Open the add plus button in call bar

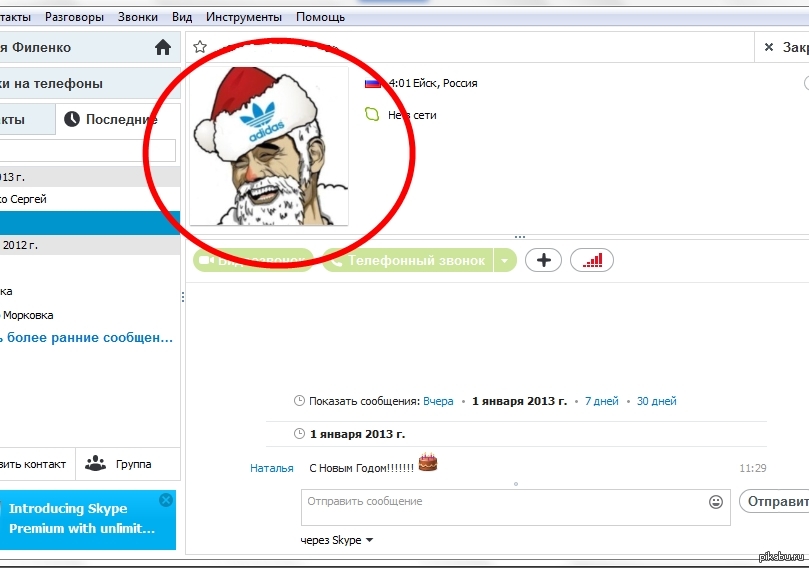point(543,260)
